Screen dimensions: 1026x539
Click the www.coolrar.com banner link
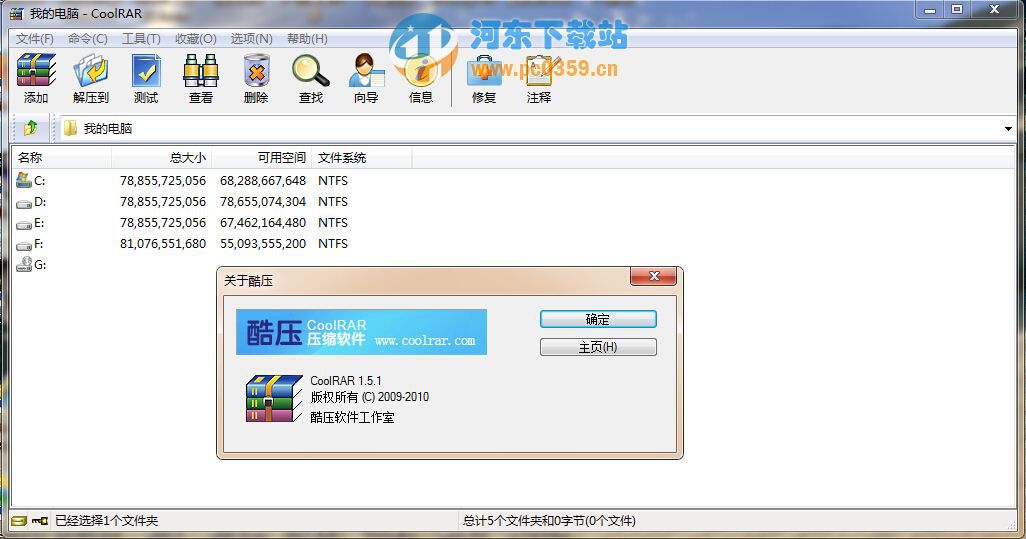tap(425, 341)
